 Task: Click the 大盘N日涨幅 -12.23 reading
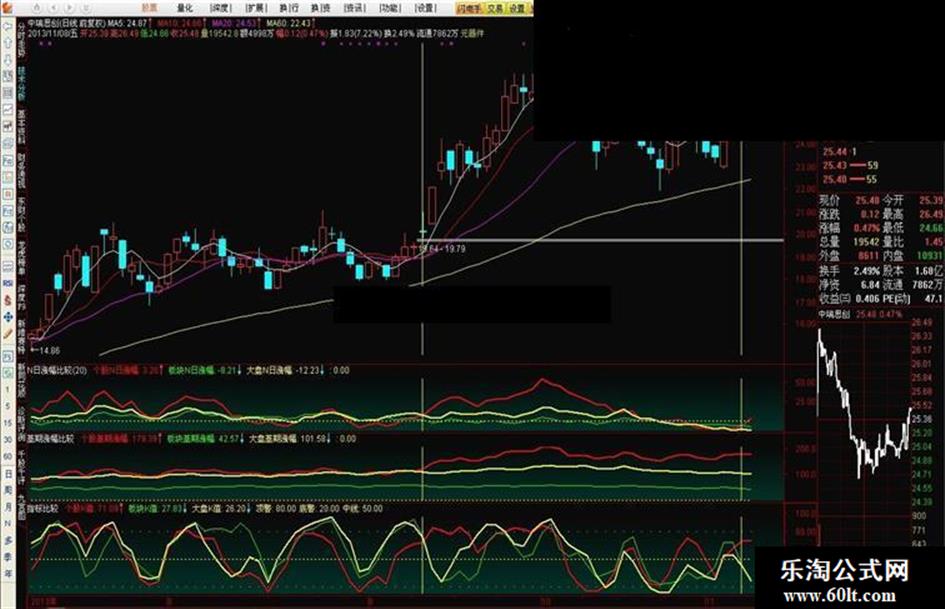(x=286, y=370)
